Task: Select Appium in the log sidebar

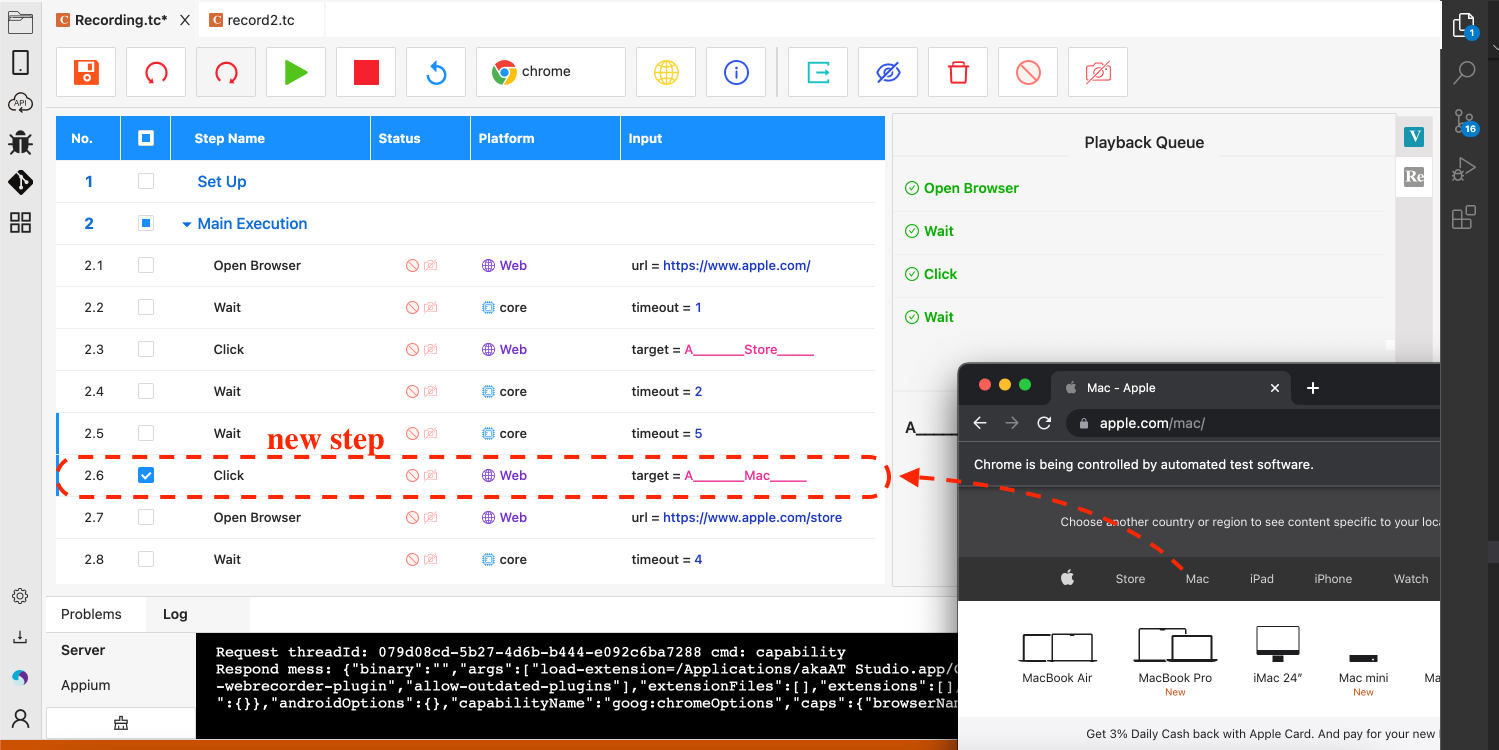Action: [86, 685]
